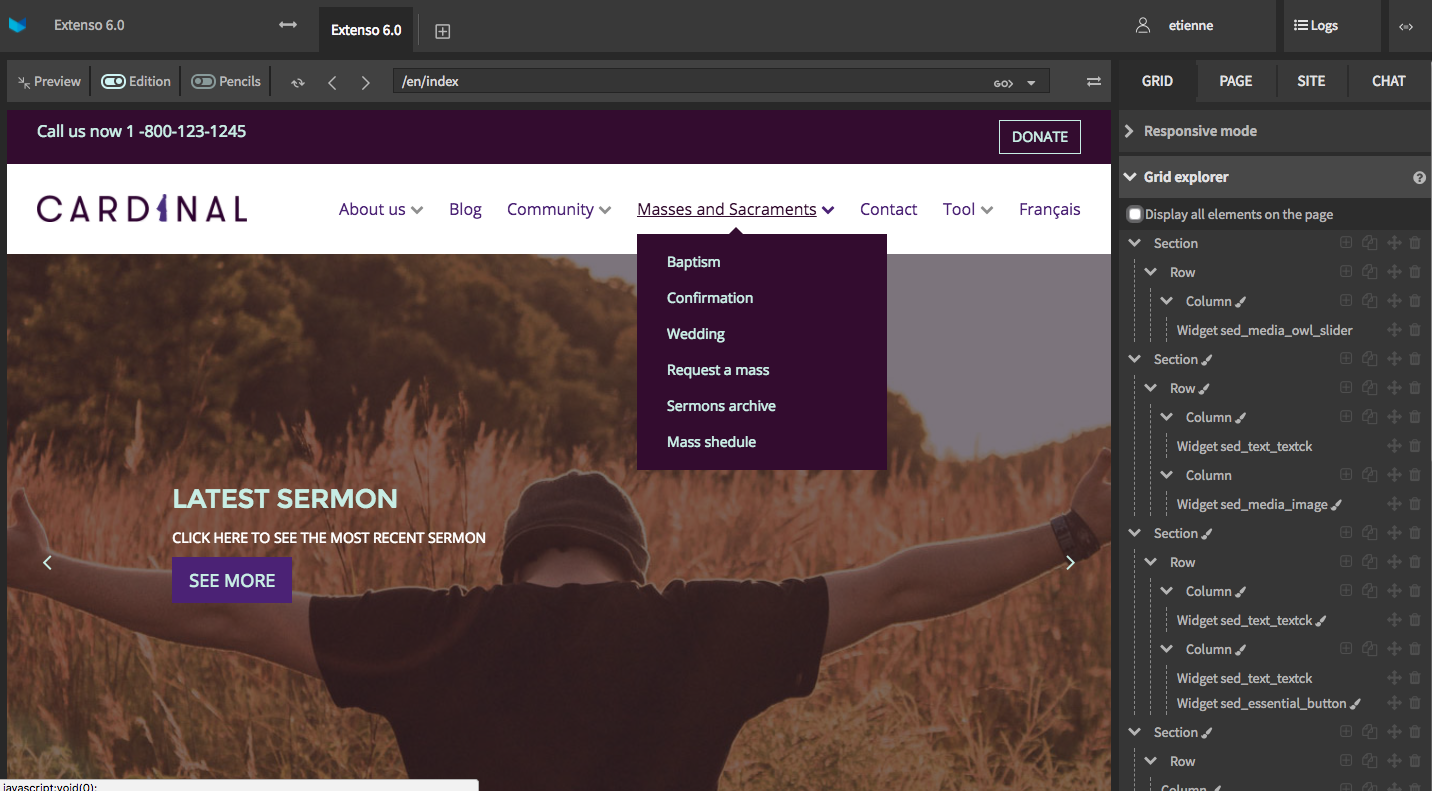
Task: Select Wedding from the submenu
Action: [696, 334]
